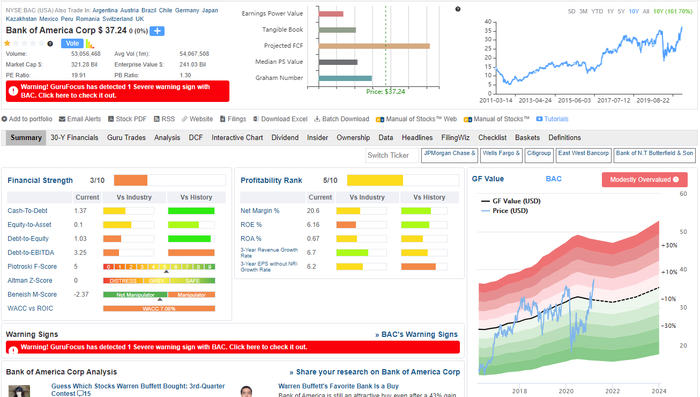Click the Modestly Overvalued badge

[x=644, y=180]
